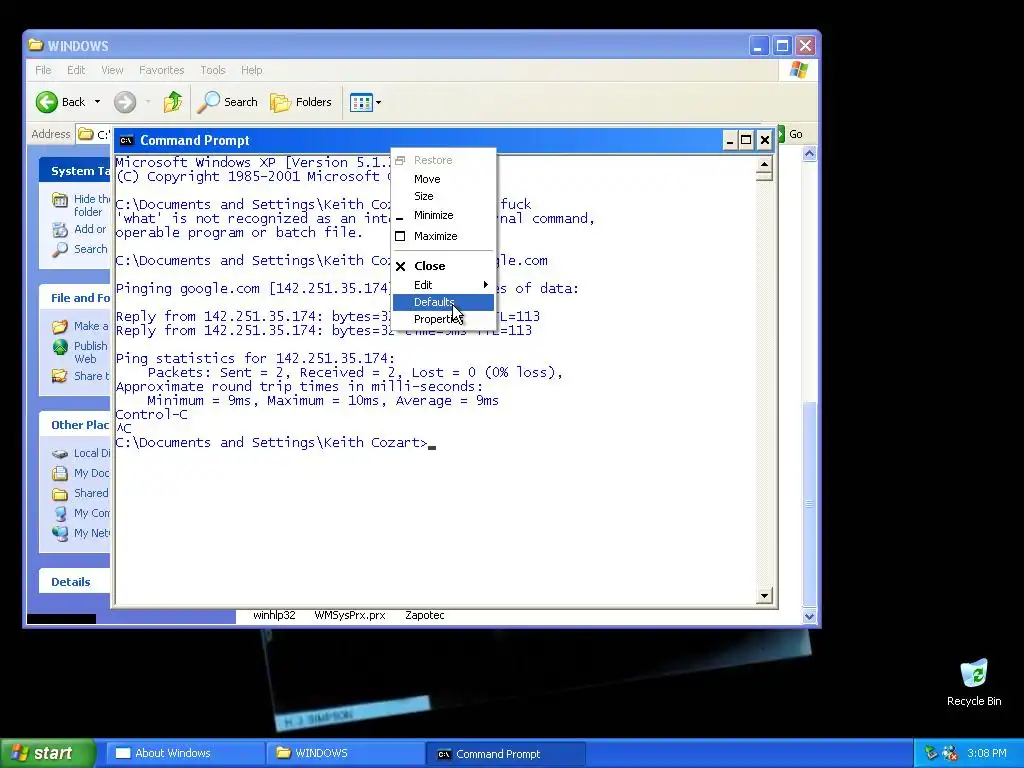Switch to WINDOWS taskbar button

tap(345, 753)
